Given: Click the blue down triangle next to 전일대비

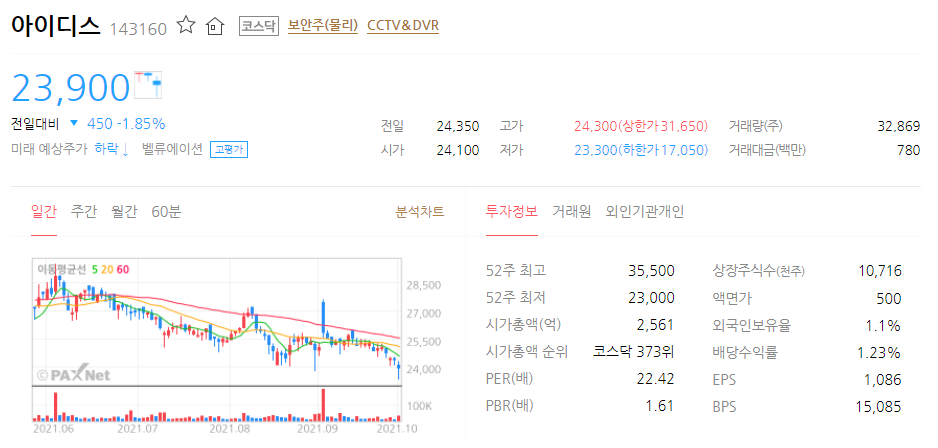Looking at the screenshot, I should [74, 123].
